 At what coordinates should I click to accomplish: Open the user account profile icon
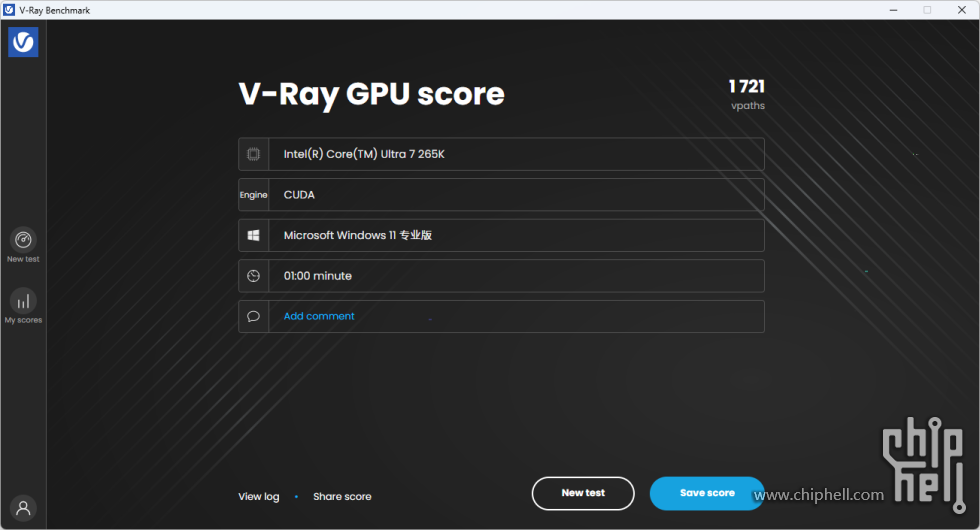[x=23, y=508]
